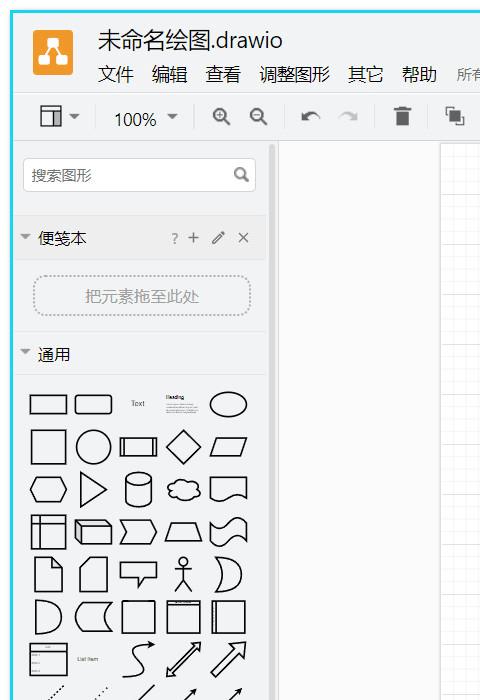Click the 未命名绘图.drawio file title

click(190, 40)
